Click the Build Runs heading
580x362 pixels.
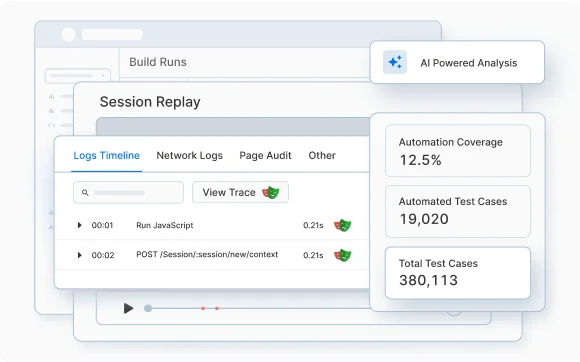coord(158,62)
